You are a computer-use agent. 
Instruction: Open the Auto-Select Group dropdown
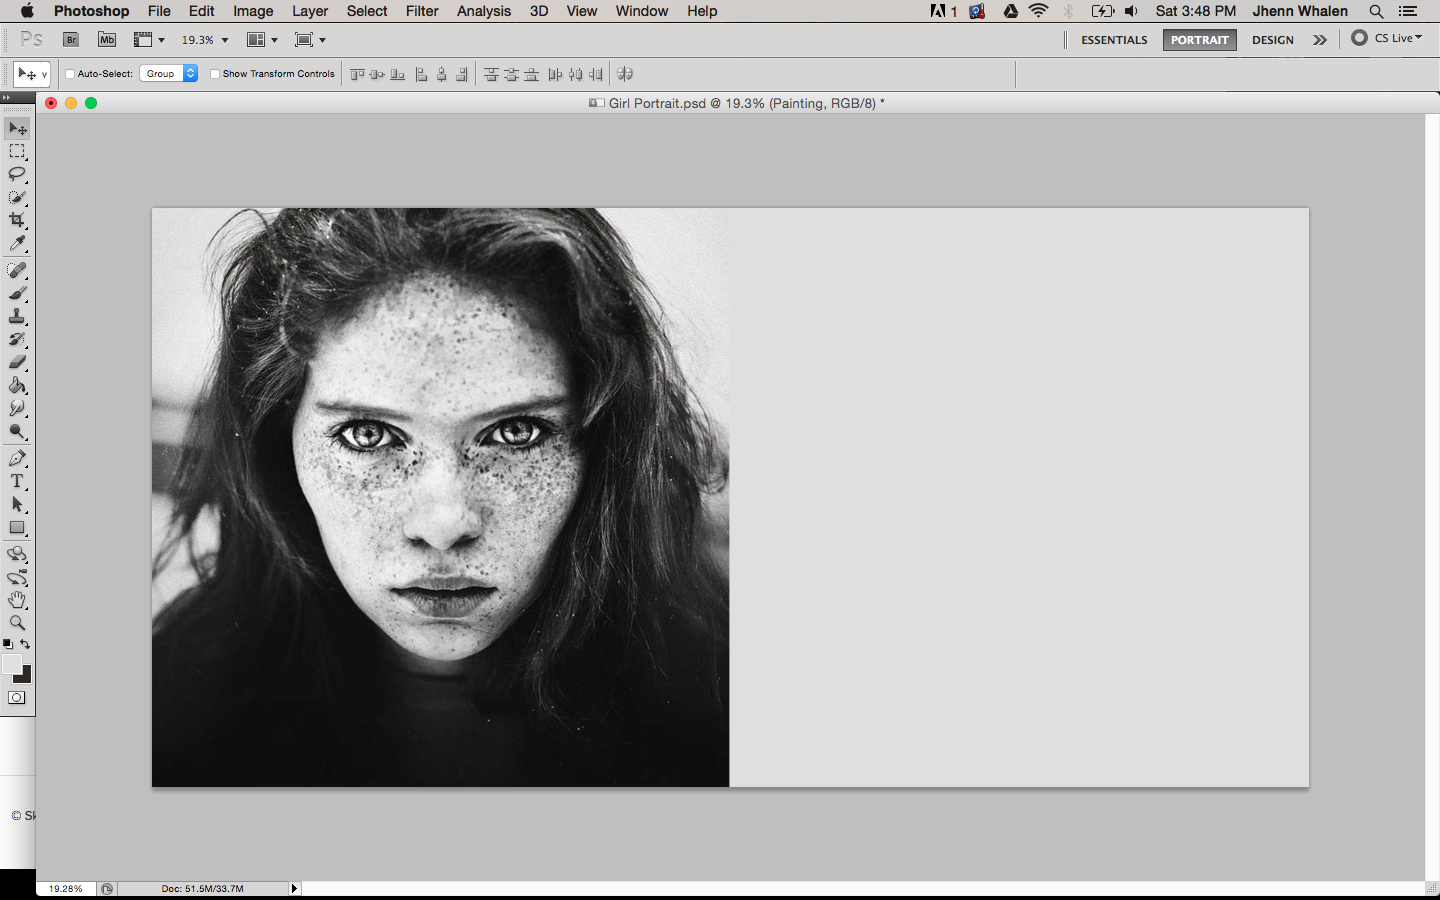pos(168,74)
